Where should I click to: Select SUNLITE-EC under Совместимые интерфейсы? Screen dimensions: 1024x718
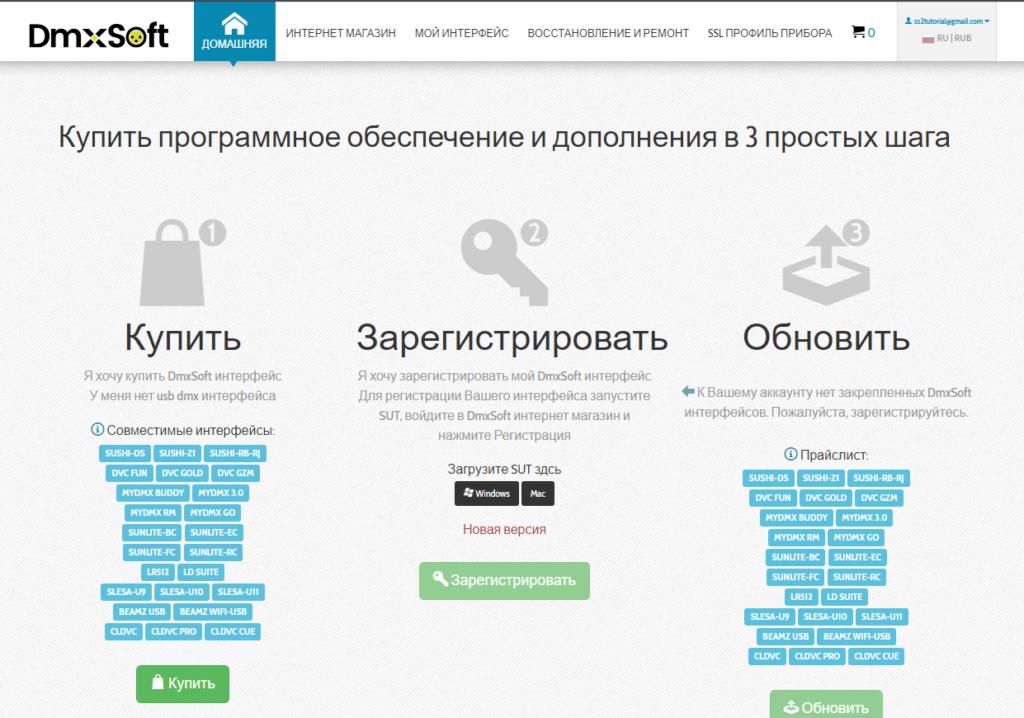pyautogui.click(x=214, y=532)
